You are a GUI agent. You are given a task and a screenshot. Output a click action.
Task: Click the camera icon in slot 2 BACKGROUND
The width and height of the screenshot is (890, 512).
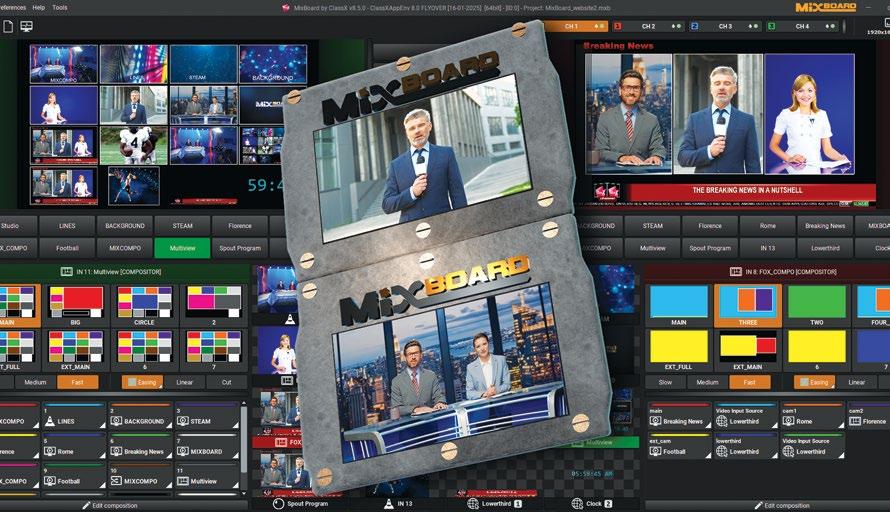116,421
